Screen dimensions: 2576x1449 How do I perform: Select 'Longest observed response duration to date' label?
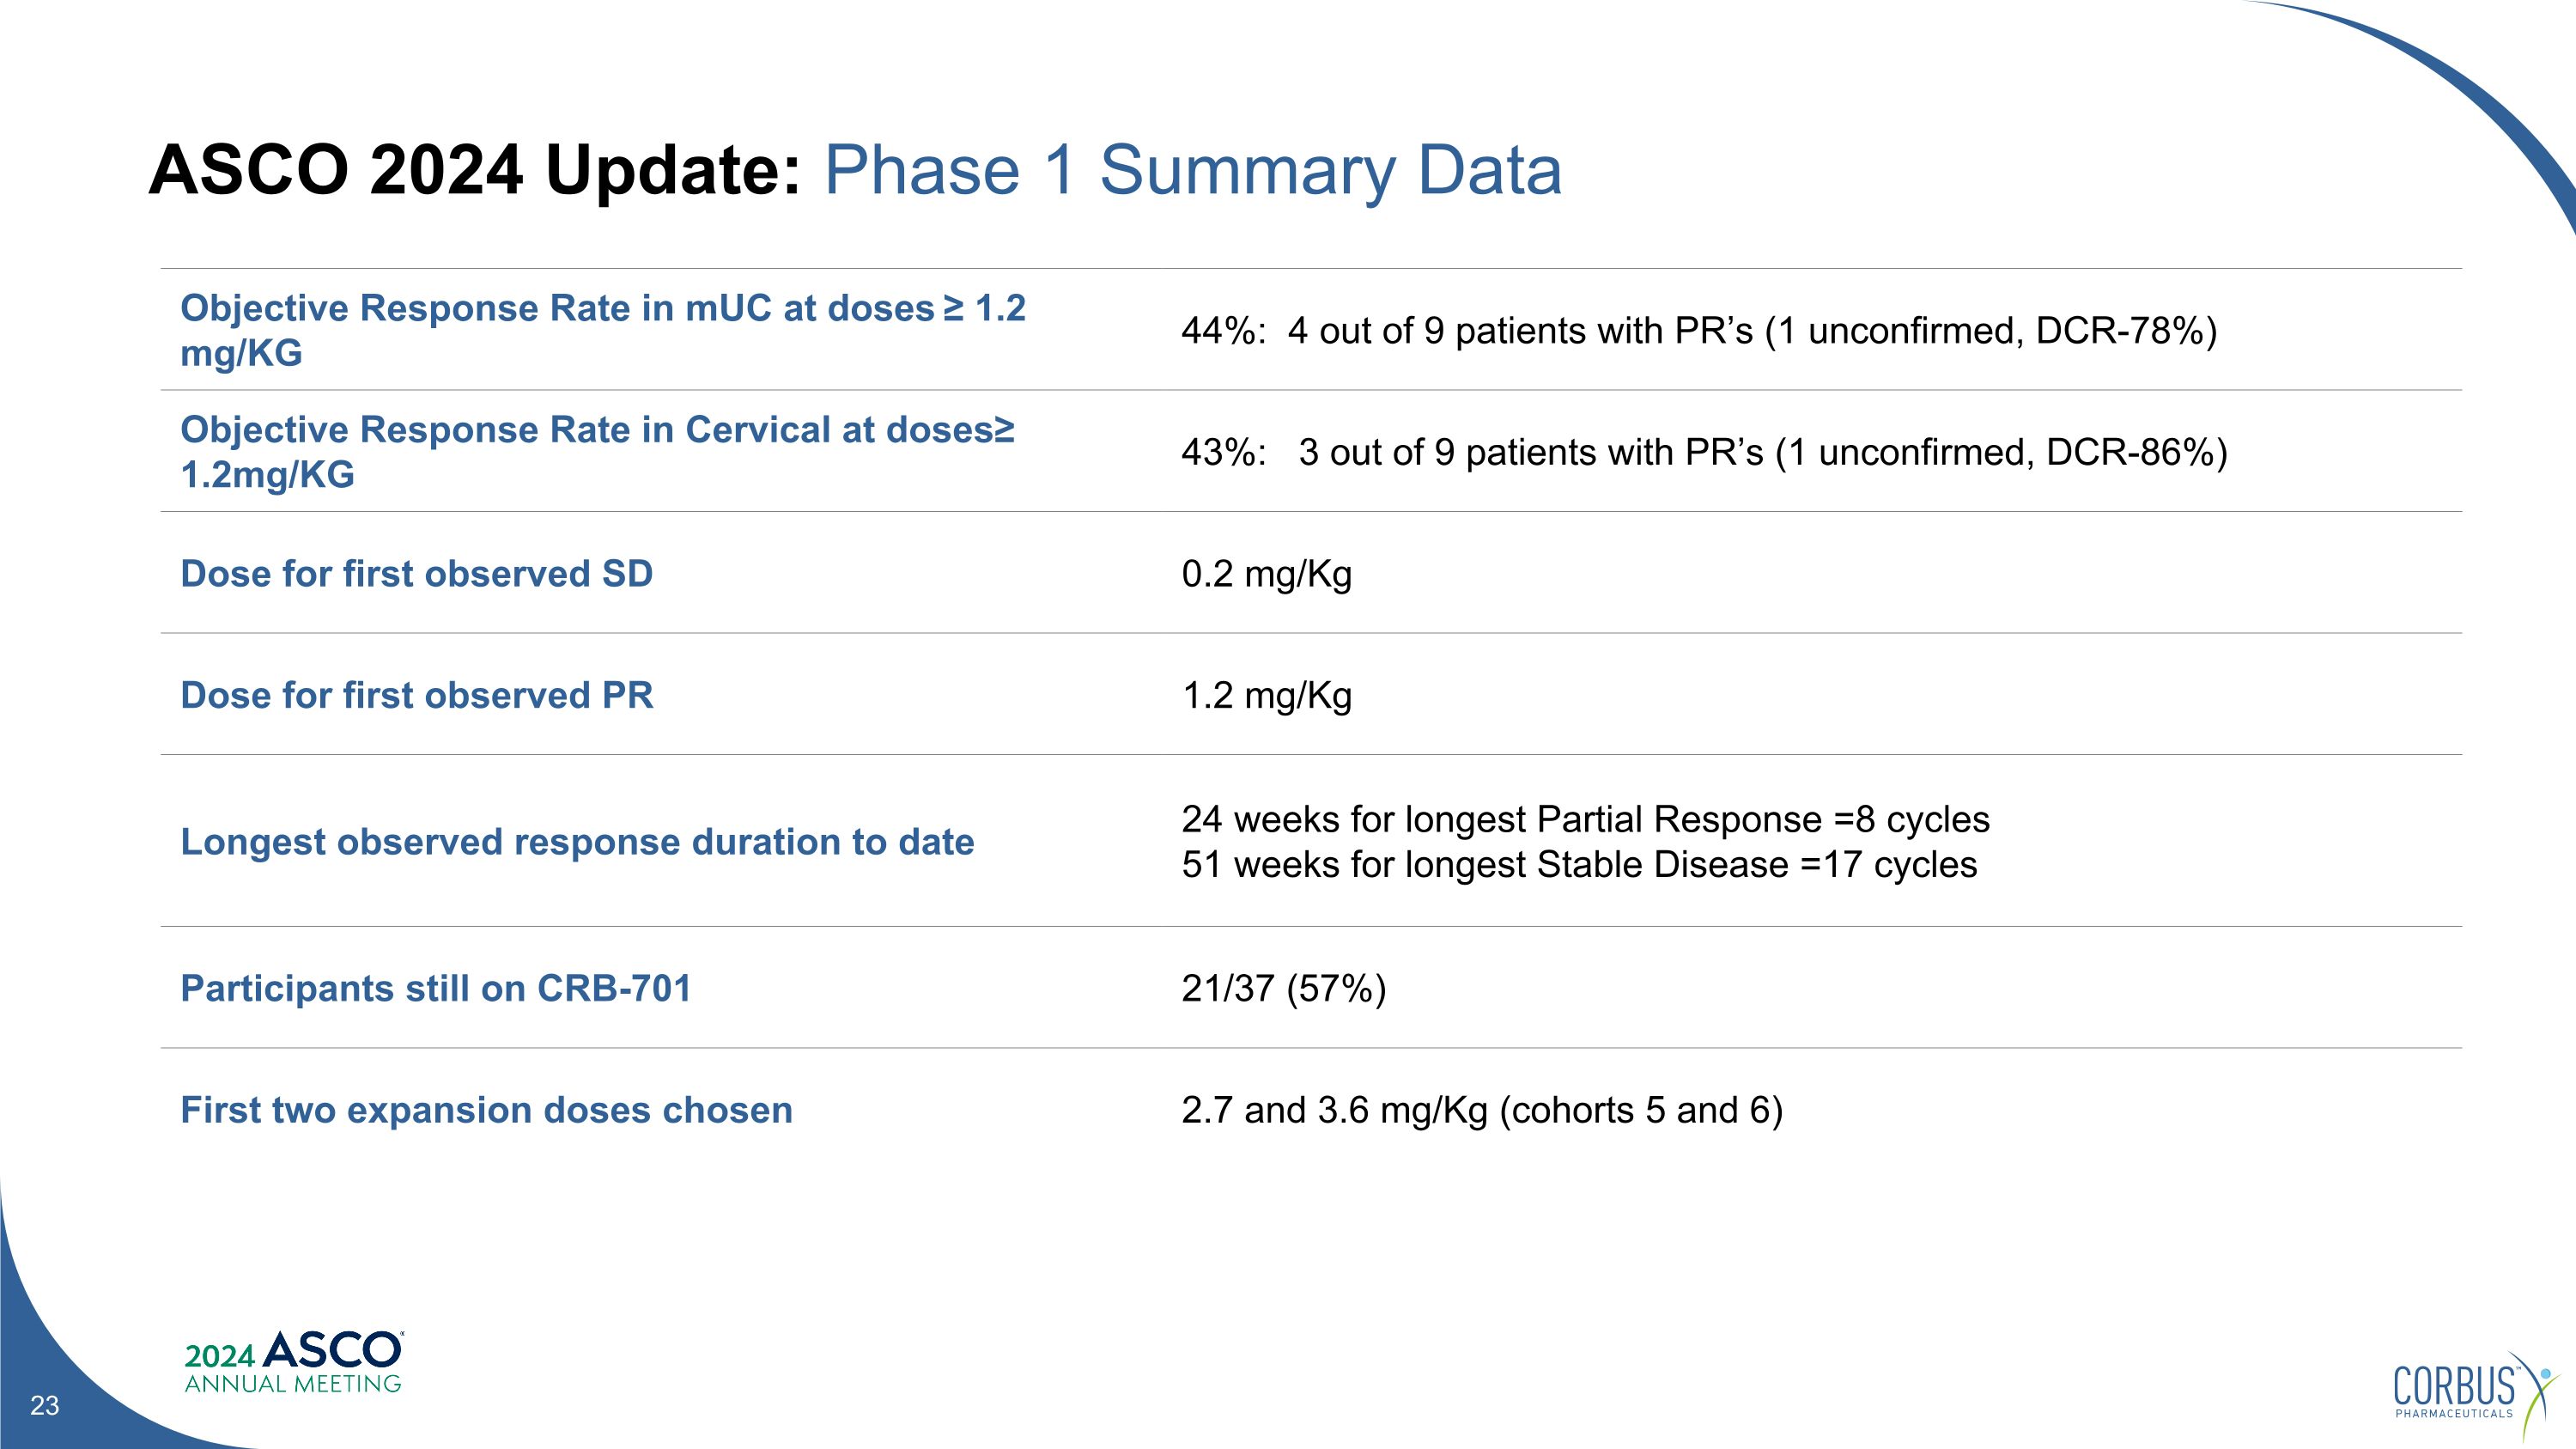pyautogui.click(x=577, y=842)
